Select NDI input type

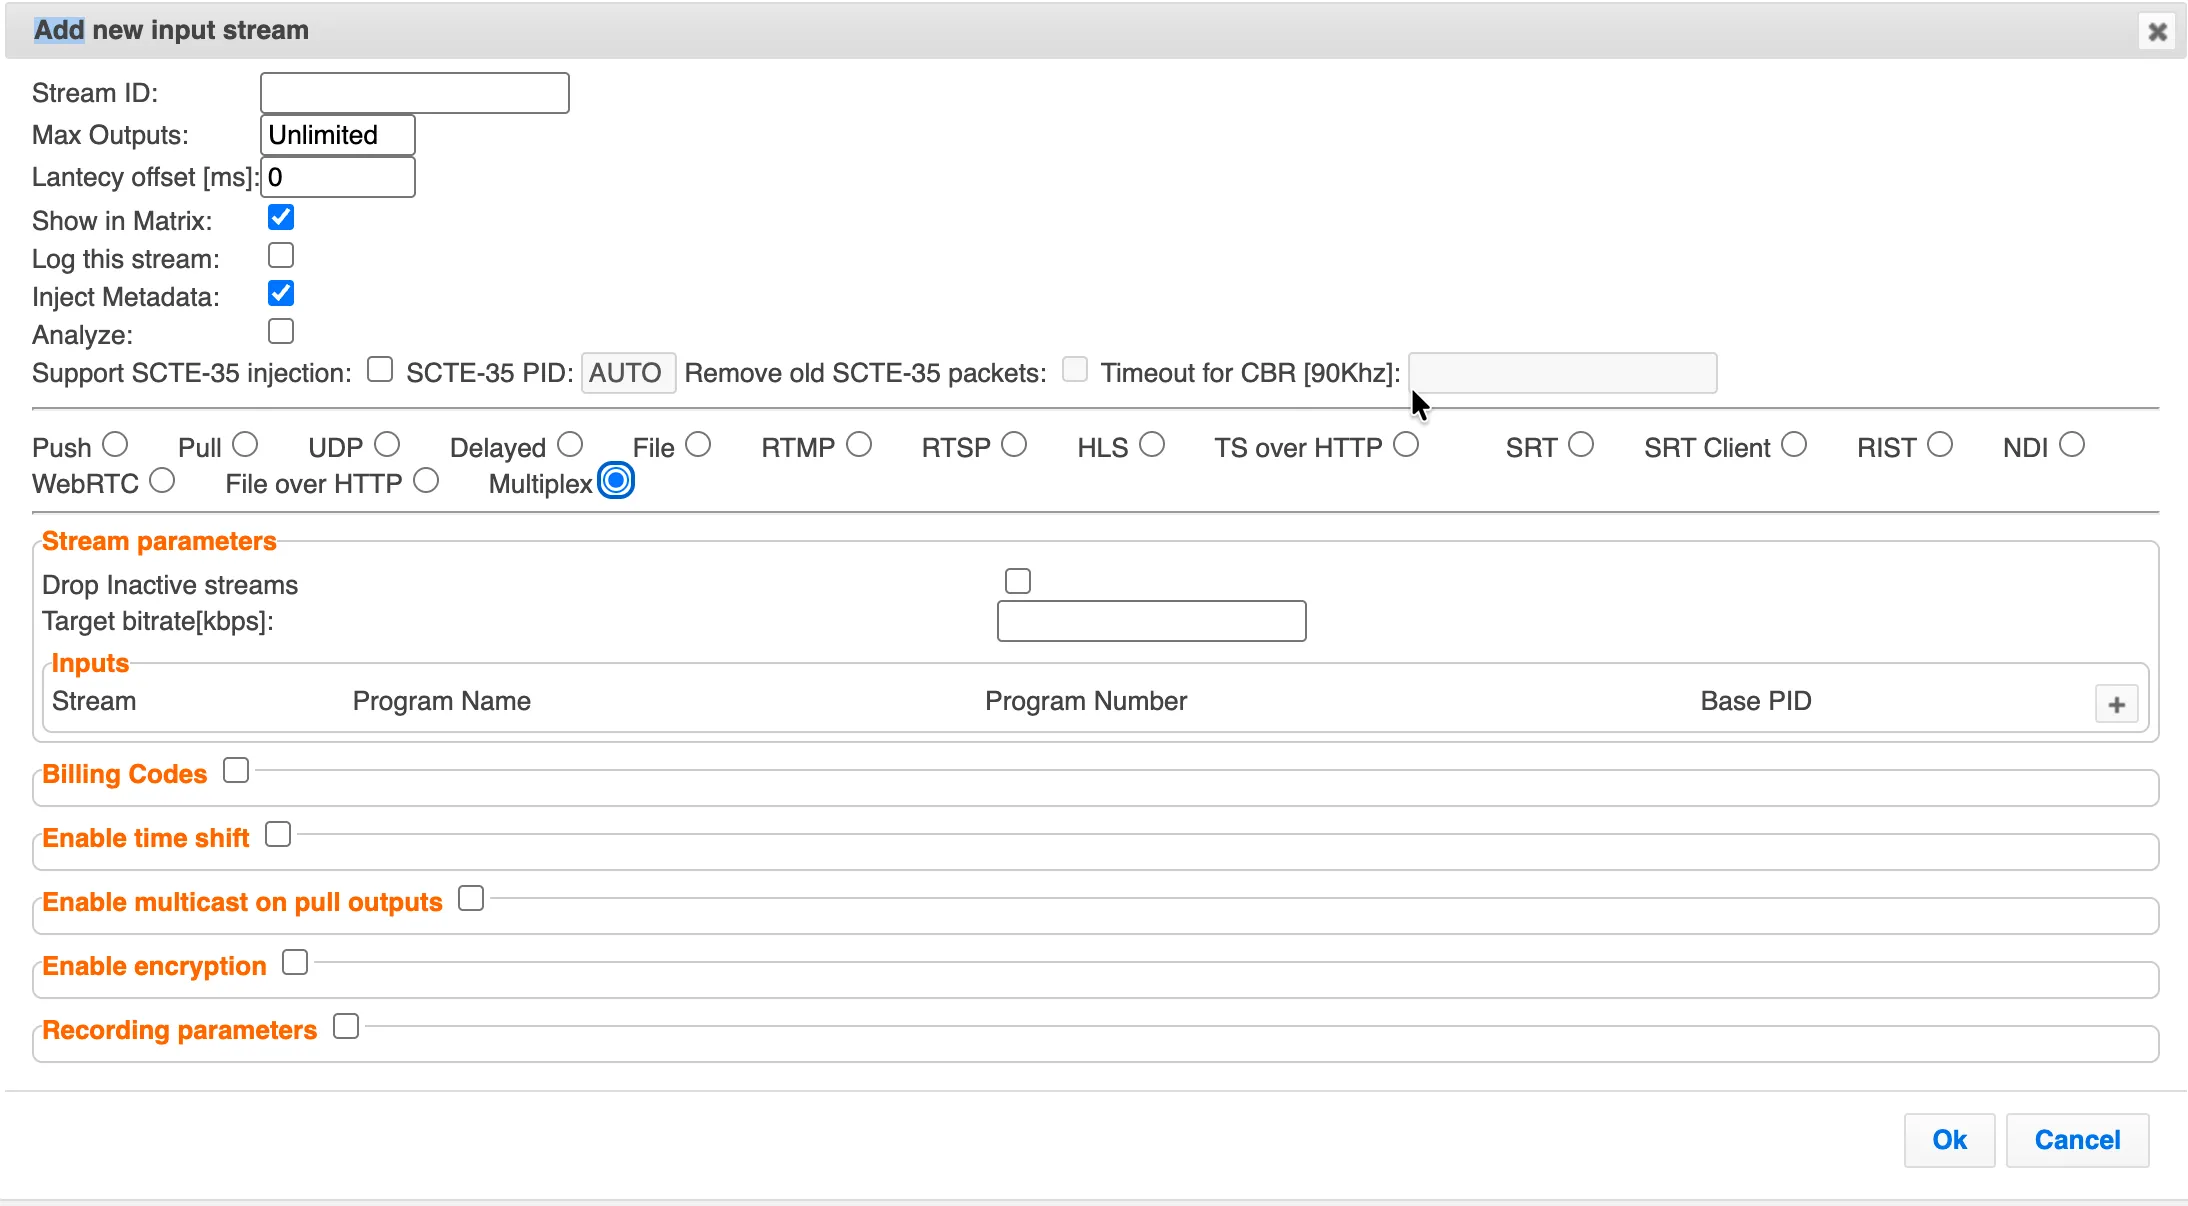(2072, 444)
